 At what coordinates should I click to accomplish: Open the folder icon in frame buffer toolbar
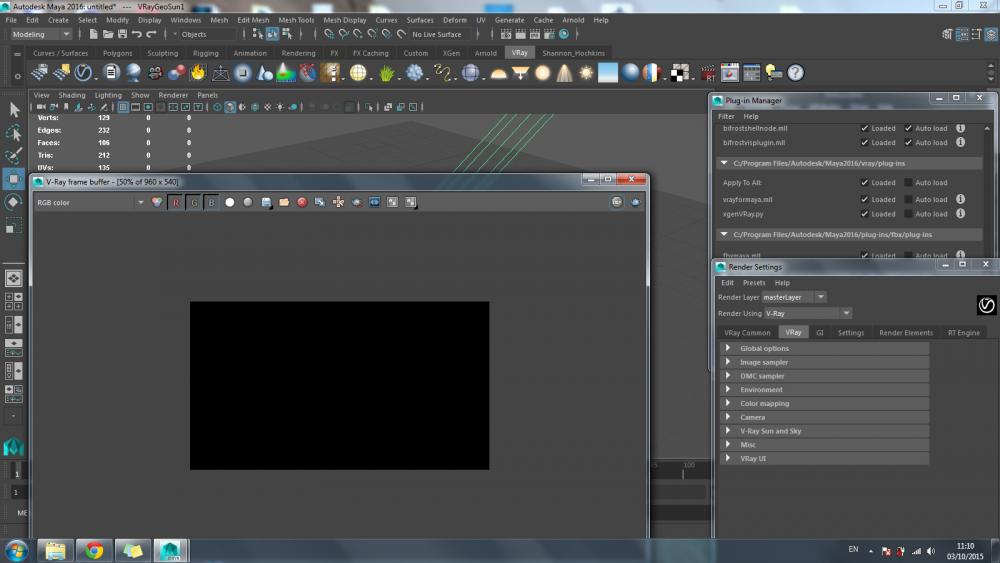pyautogui.click(x=284, y=202)
